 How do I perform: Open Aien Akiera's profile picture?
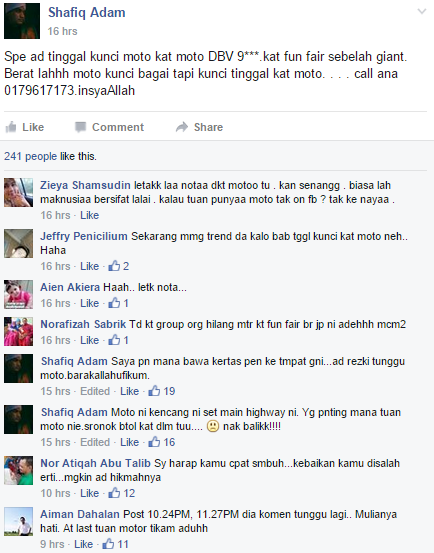click(x=18, y=294)
